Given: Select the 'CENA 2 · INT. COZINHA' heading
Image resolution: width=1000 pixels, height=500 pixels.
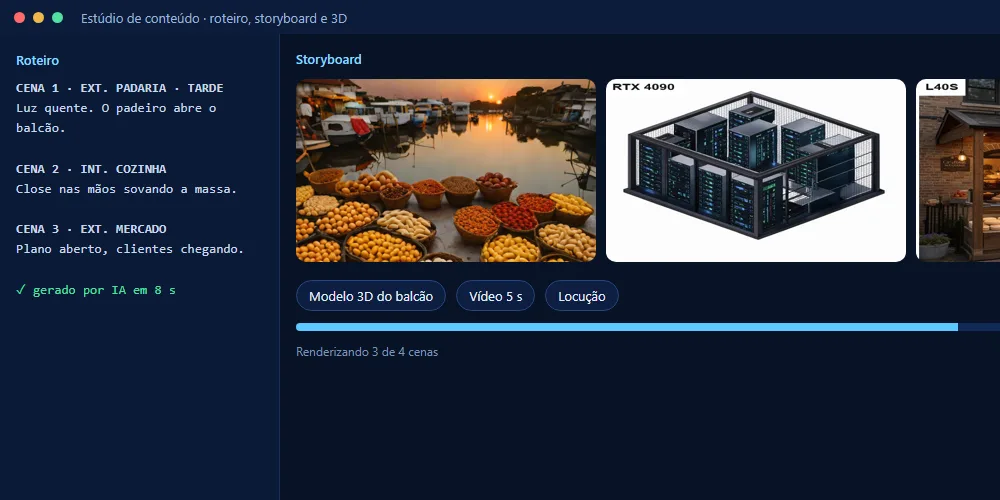Looking at the screenshot, I should 91,169.
